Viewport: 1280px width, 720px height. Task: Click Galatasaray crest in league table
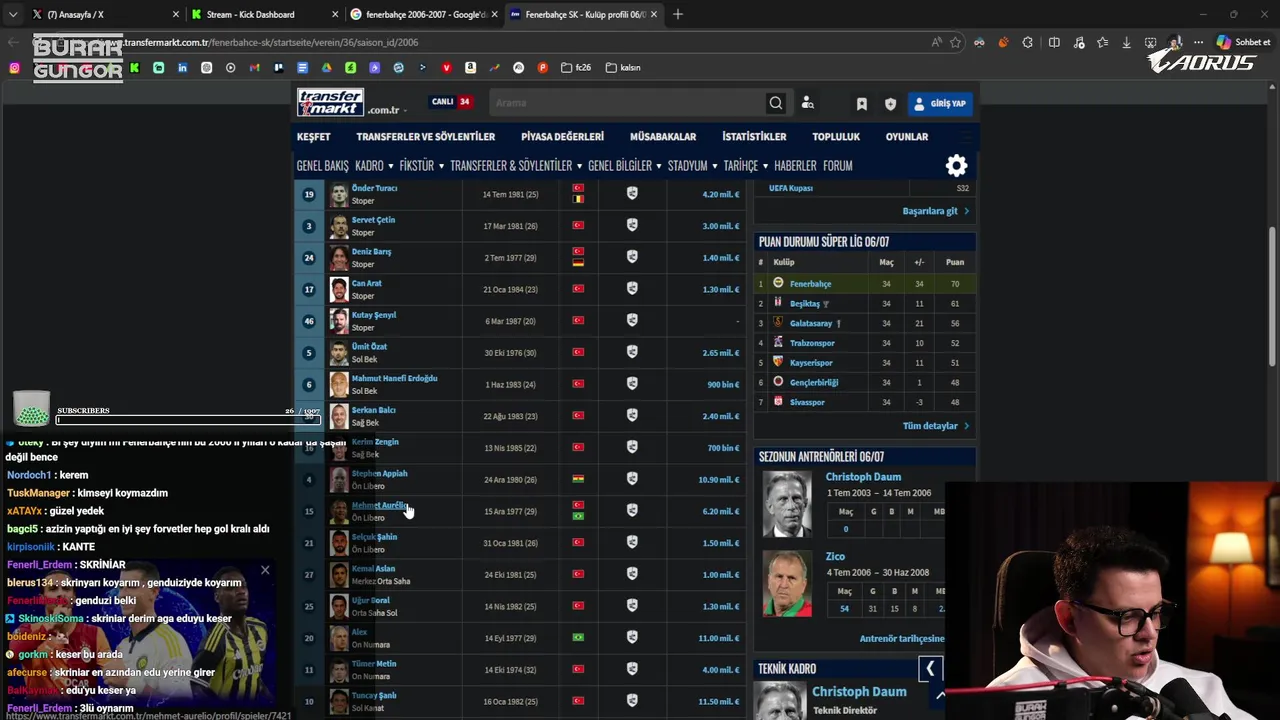coord(778,323)
